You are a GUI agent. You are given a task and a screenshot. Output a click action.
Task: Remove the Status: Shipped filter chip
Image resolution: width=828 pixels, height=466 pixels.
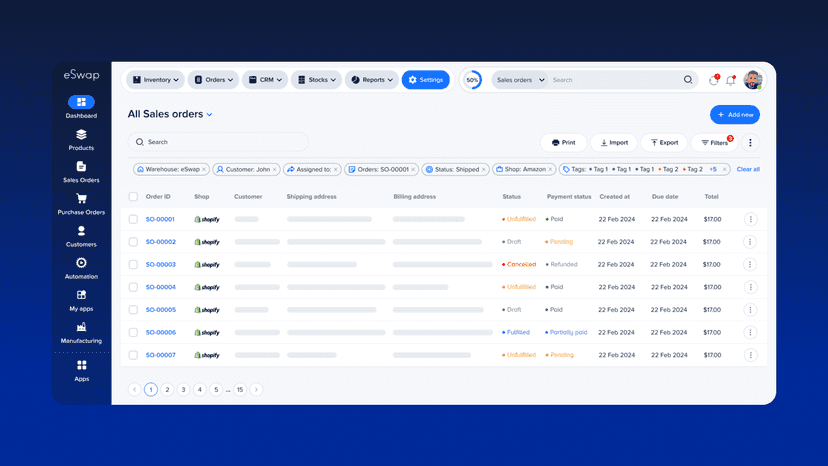click(x=484, y=170)
